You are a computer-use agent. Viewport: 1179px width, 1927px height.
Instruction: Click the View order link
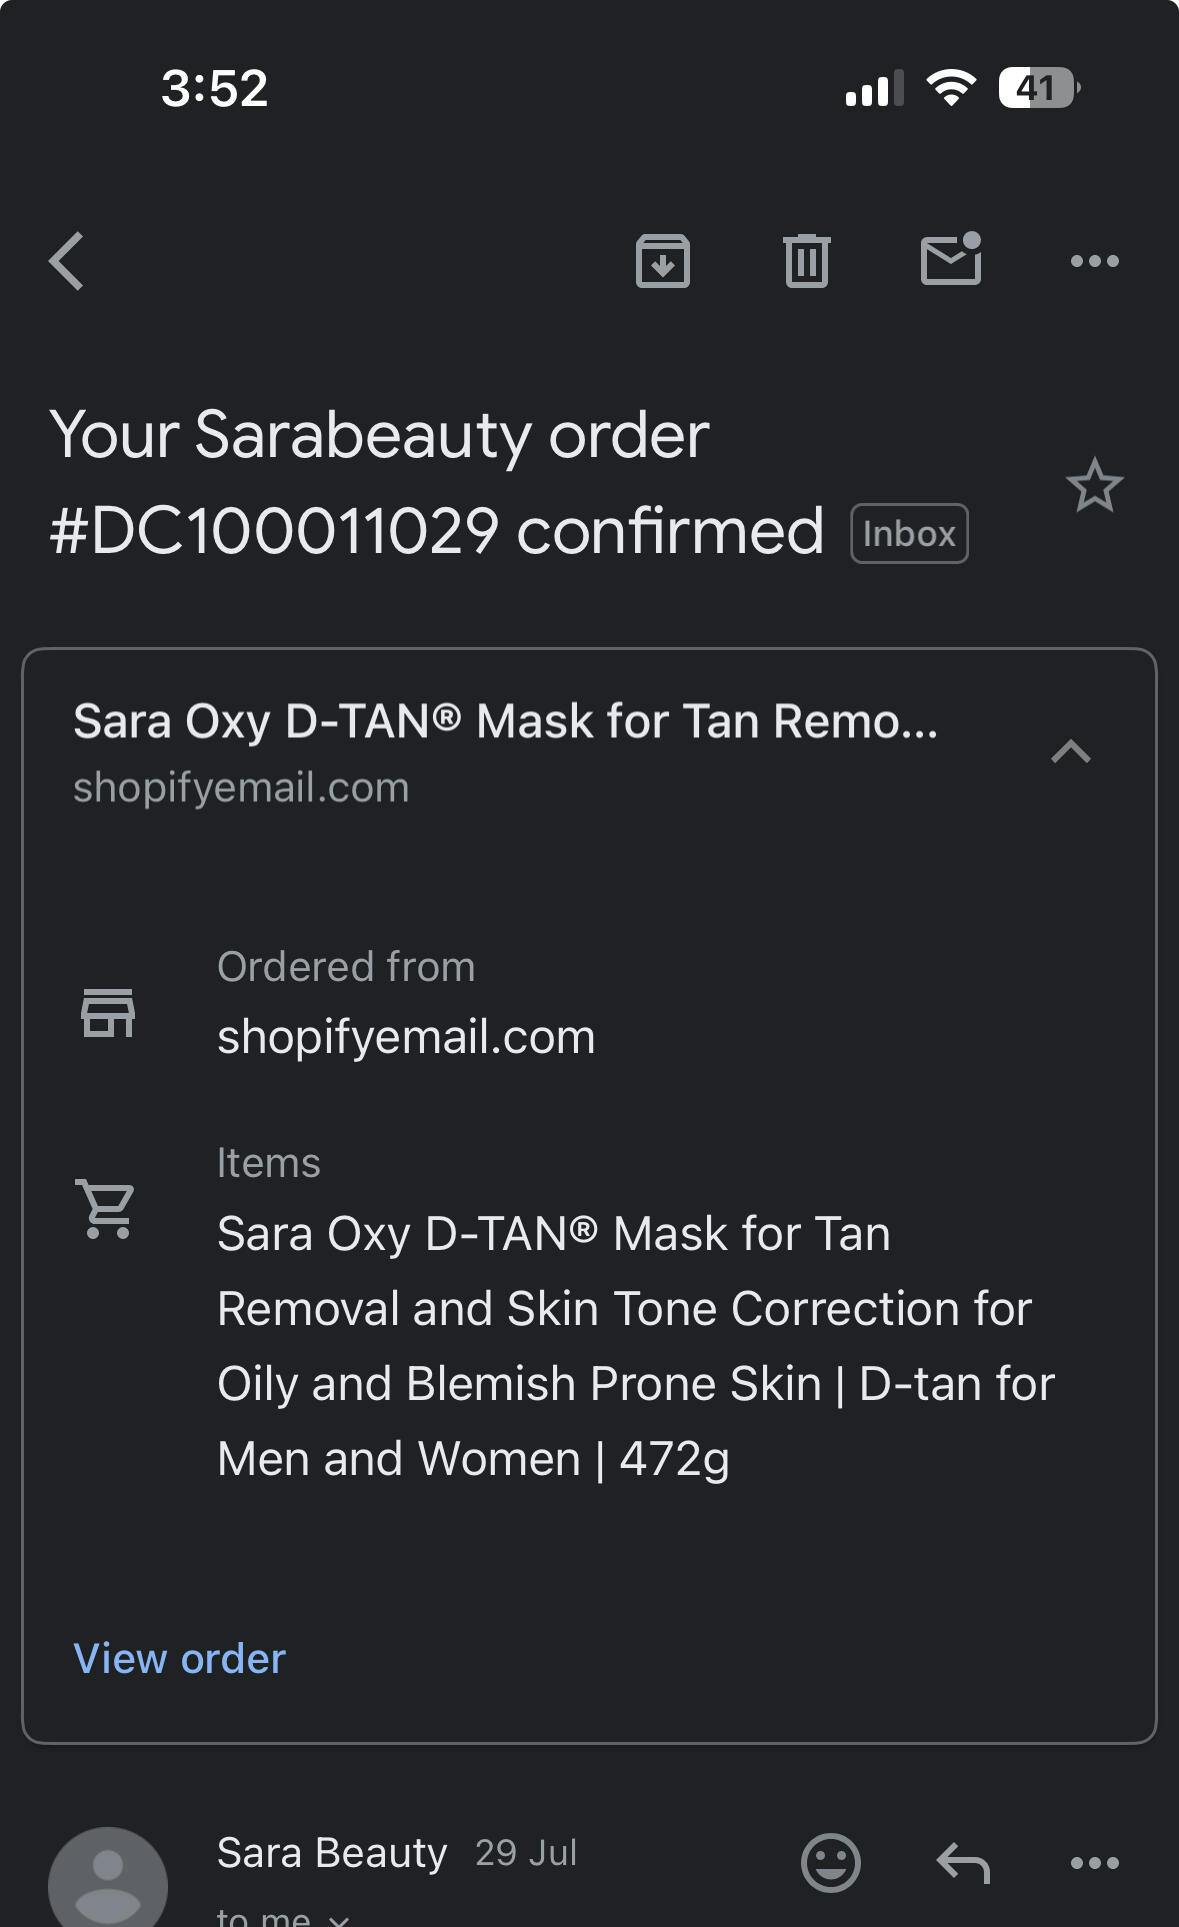pyautogui.click(x=180, y=1659)
